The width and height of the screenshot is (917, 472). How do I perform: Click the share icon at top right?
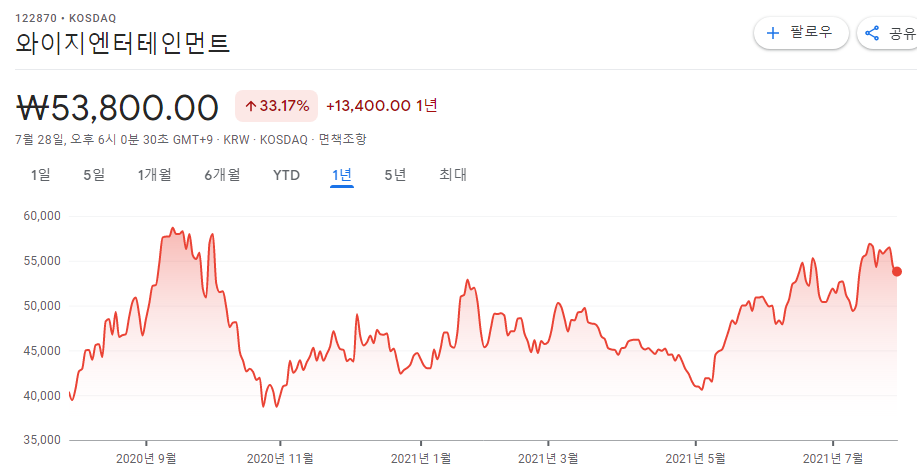coord(872,33)
